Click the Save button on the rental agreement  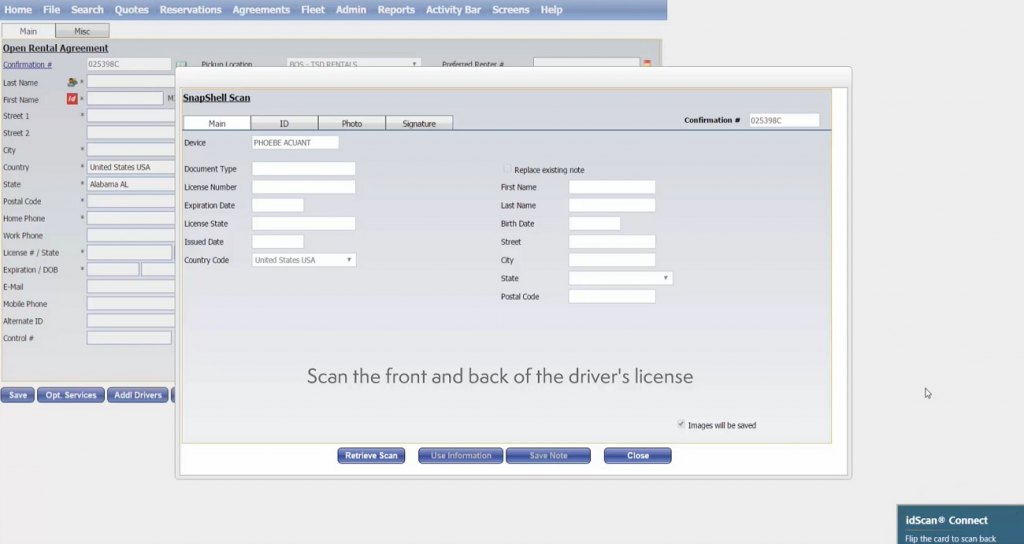[18, 394]
